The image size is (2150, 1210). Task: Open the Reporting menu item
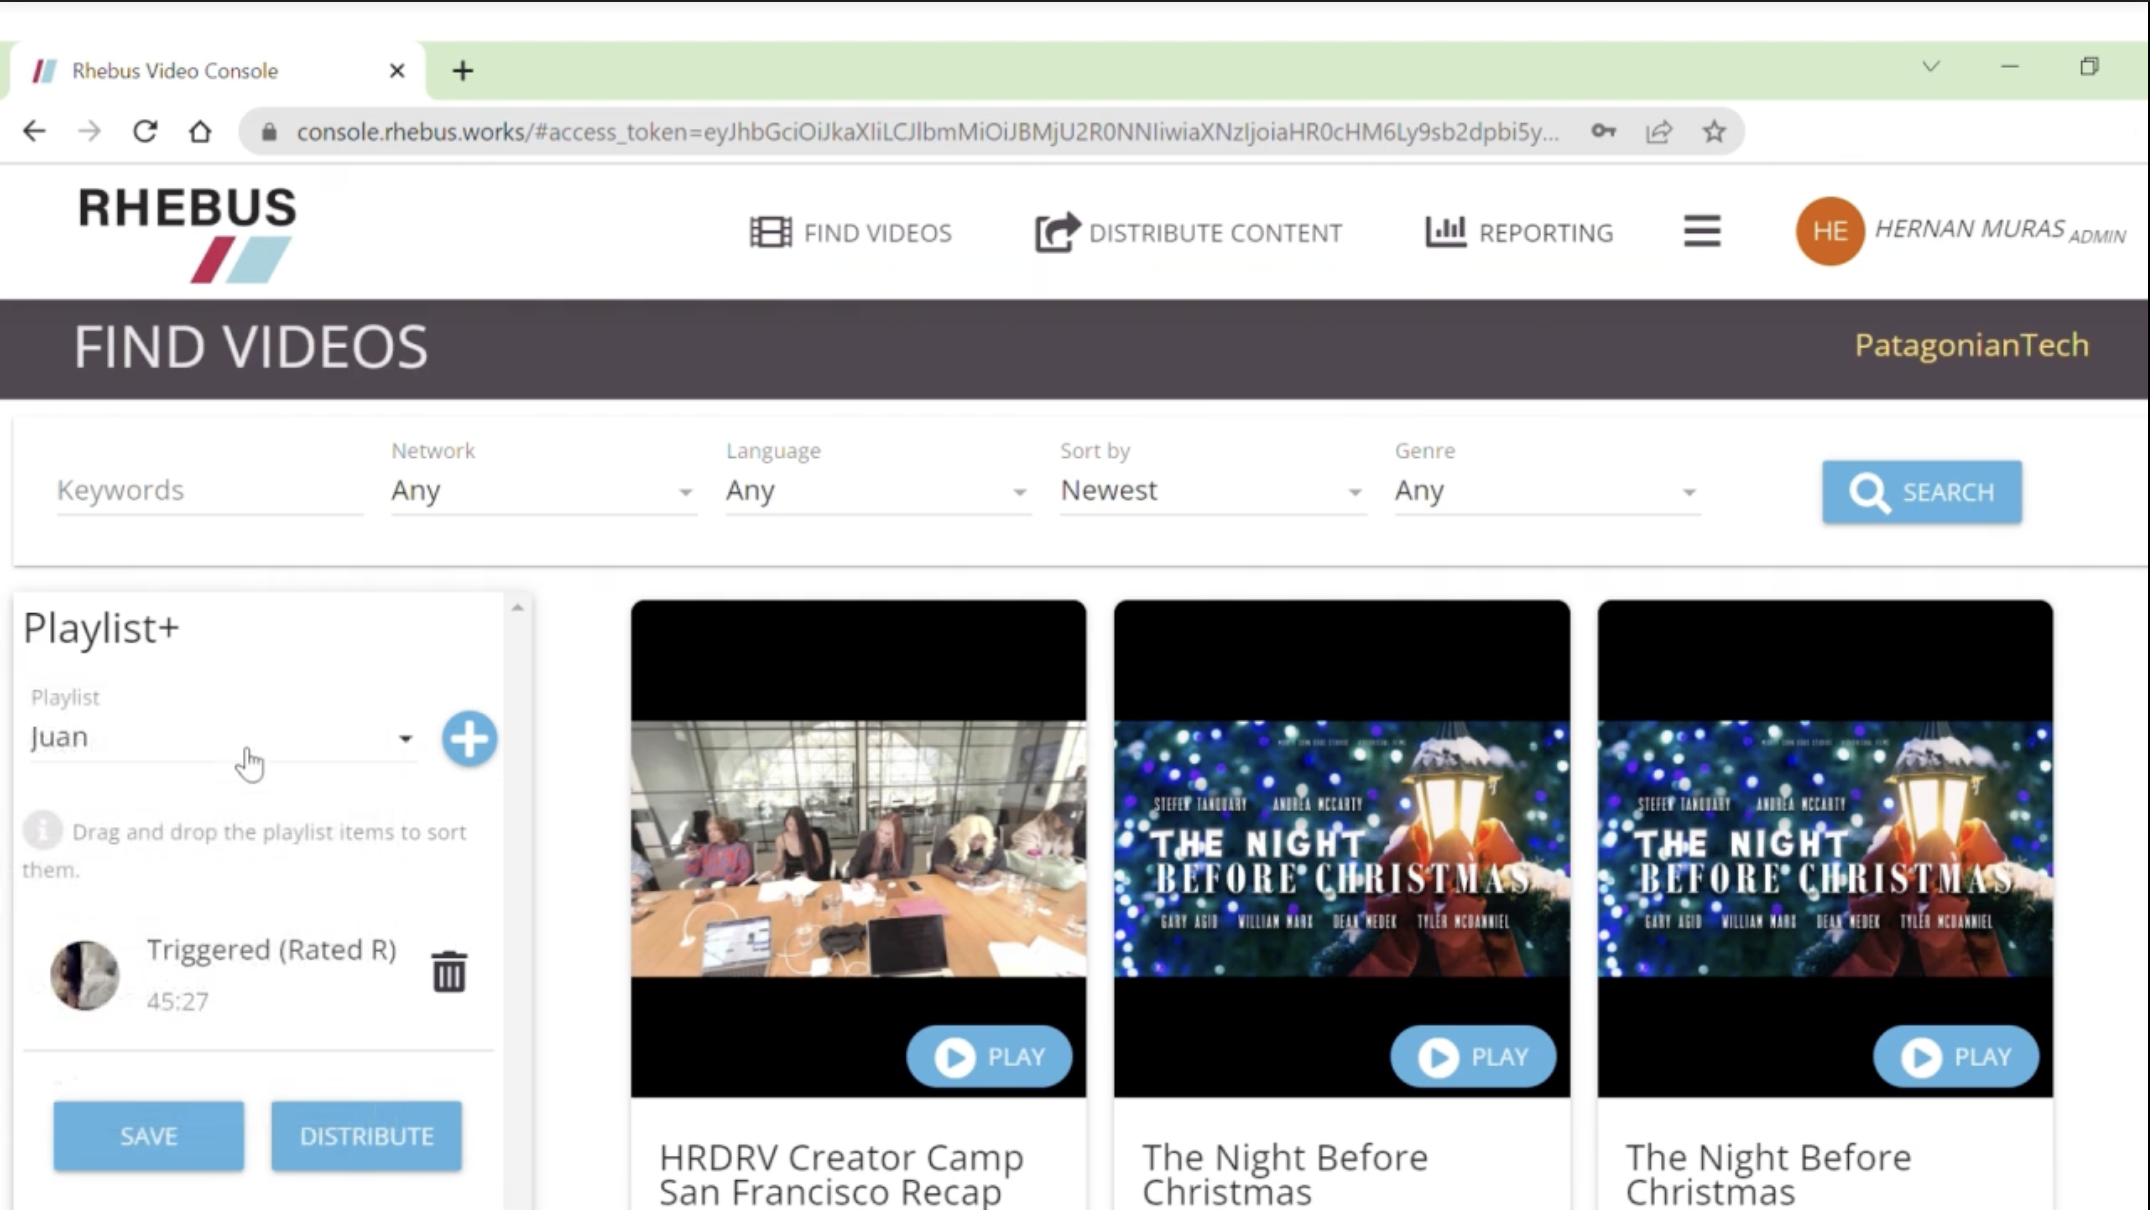pos(1519,233)
